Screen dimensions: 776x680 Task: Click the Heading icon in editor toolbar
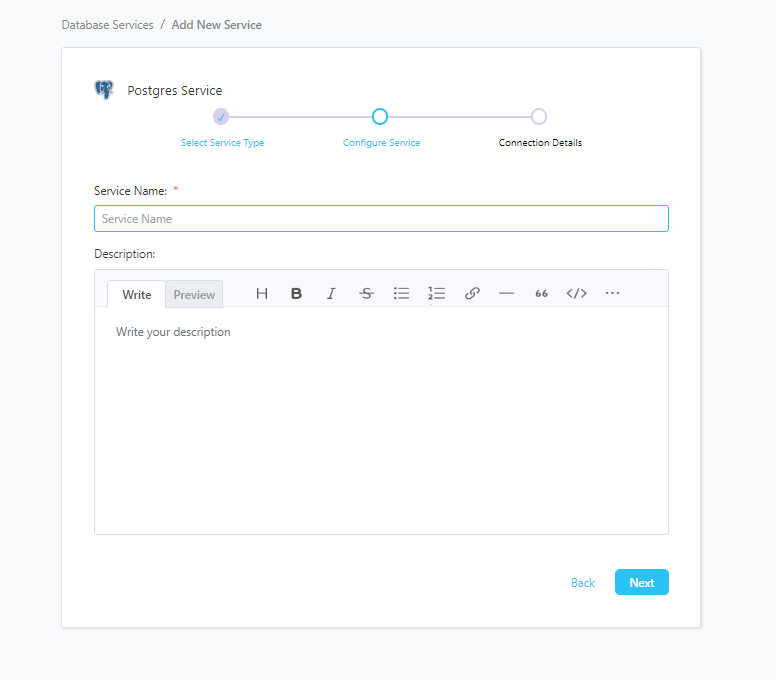coord(262,293)
